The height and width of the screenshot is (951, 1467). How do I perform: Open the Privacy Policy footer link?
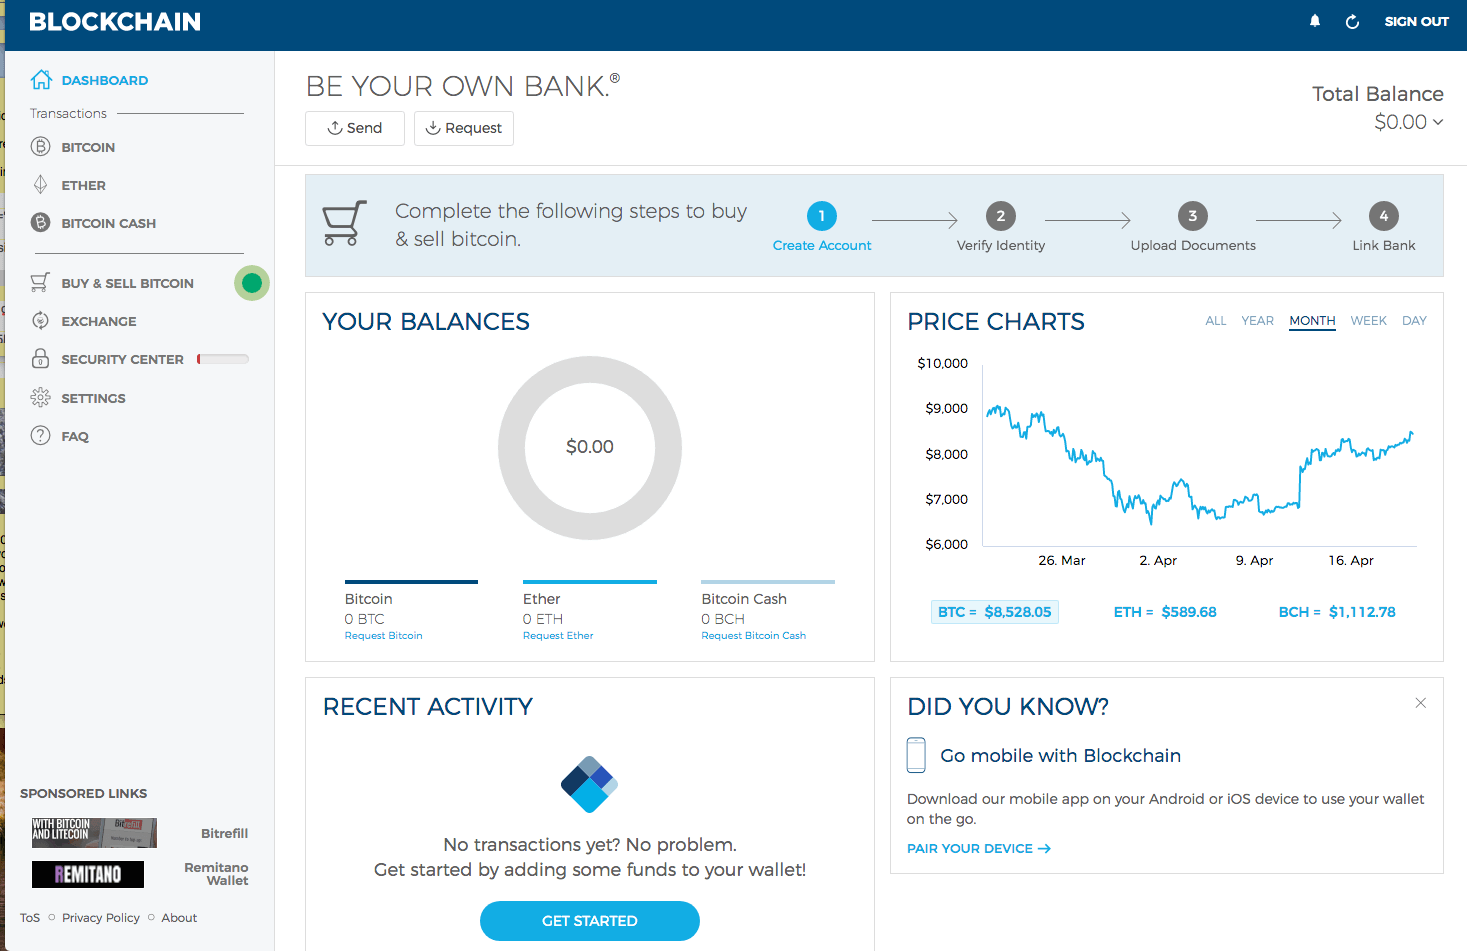(101, 918)
